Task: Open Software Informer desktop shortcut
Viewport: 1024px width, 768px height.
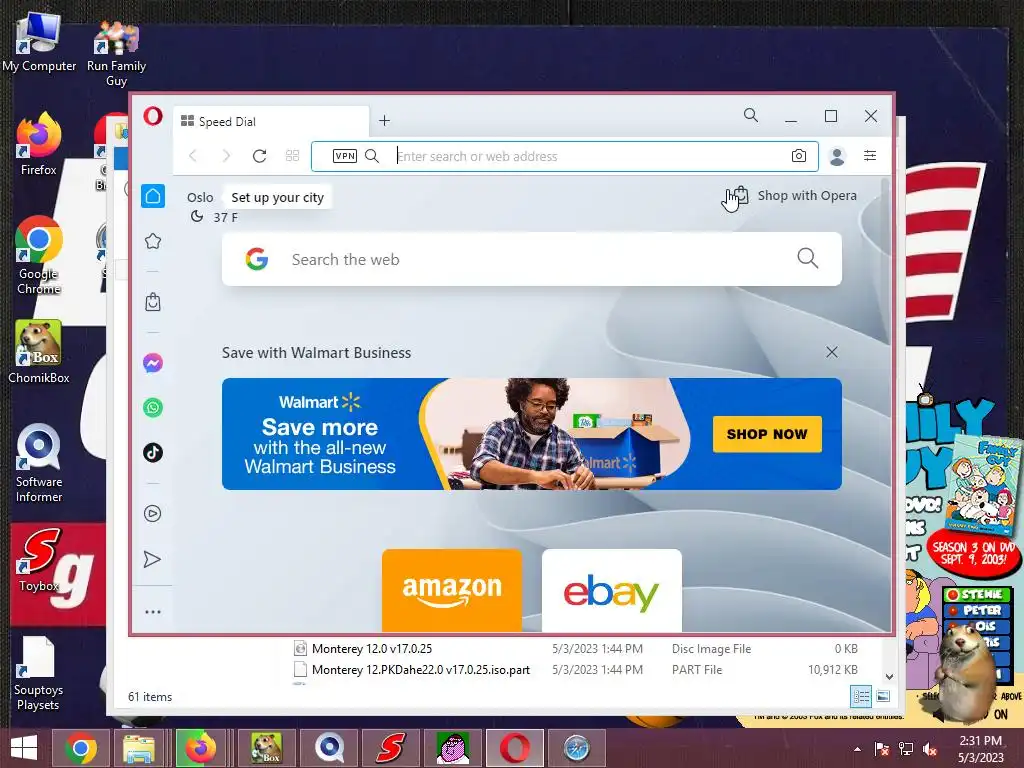Action: [x=39, y=464]
